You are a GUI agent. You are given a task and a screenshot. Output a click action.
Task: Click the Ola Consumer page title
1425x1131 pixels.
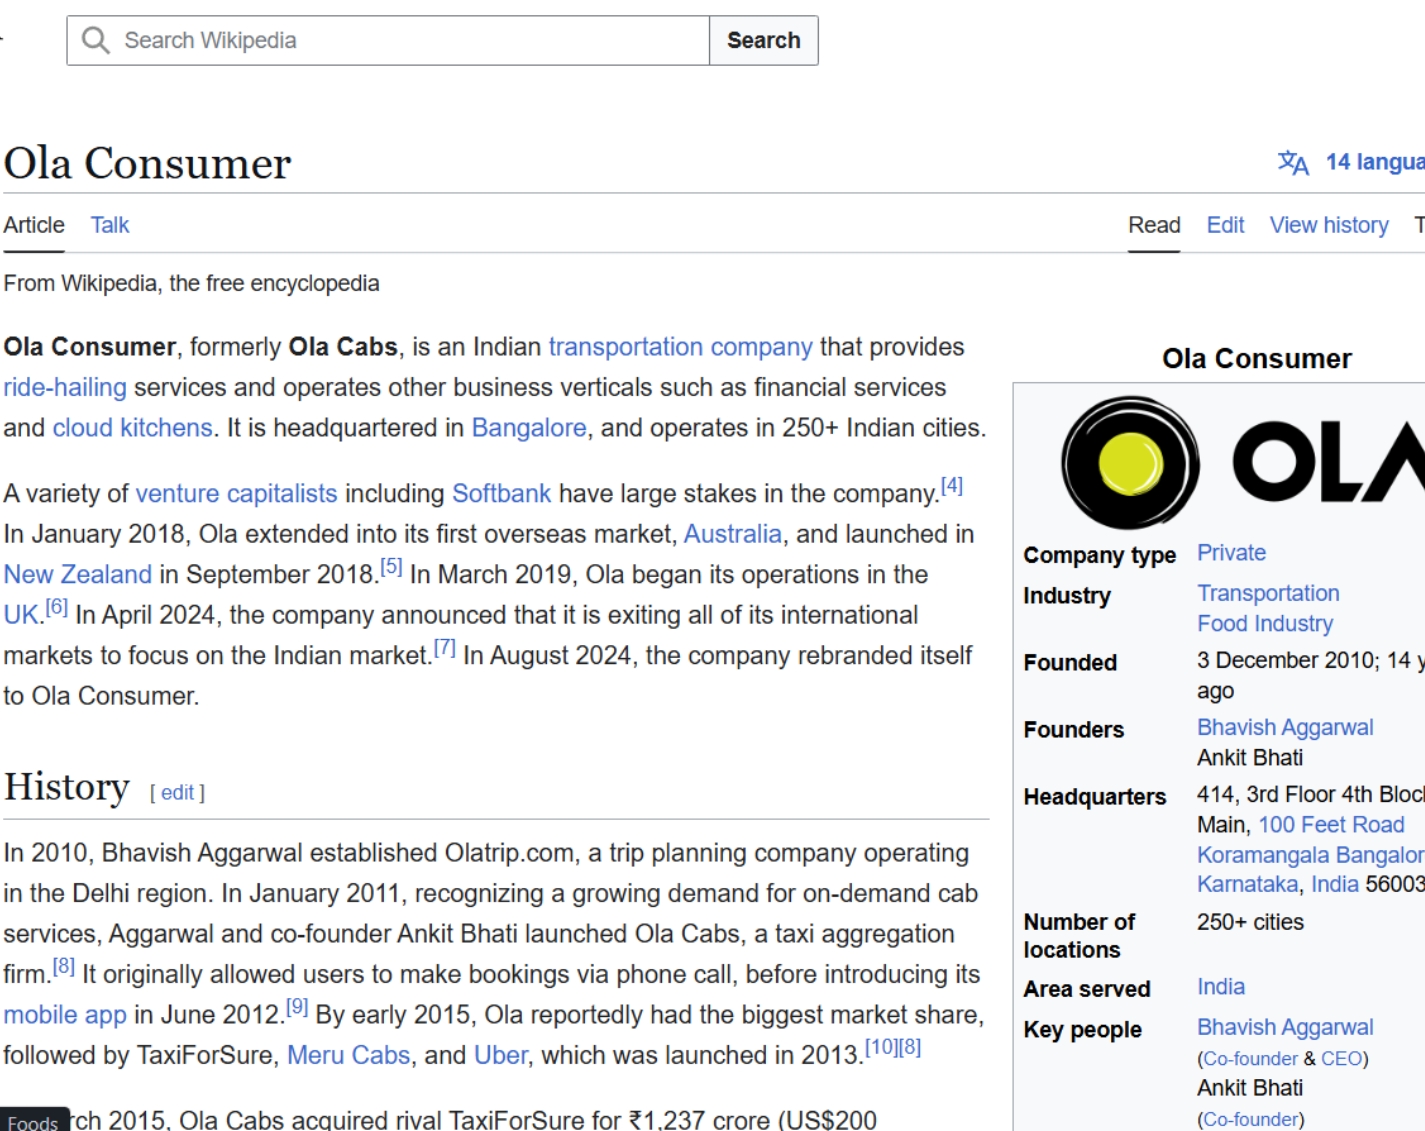coord(148,163)
